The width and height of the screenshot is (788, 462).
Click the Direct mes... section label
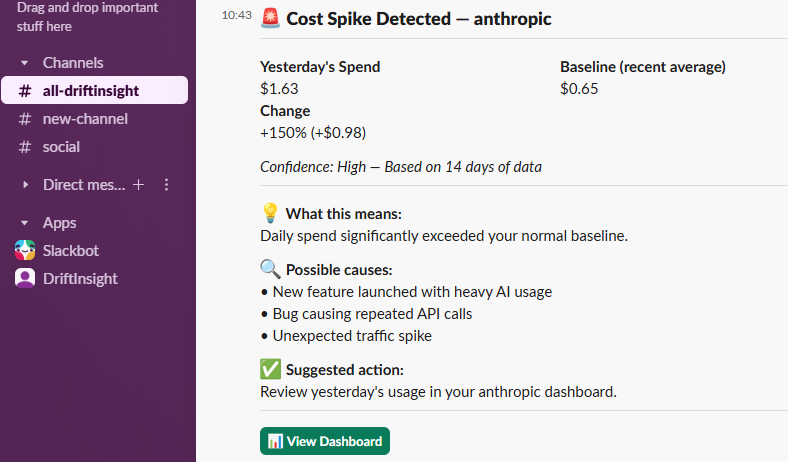[x=84, y=184]
